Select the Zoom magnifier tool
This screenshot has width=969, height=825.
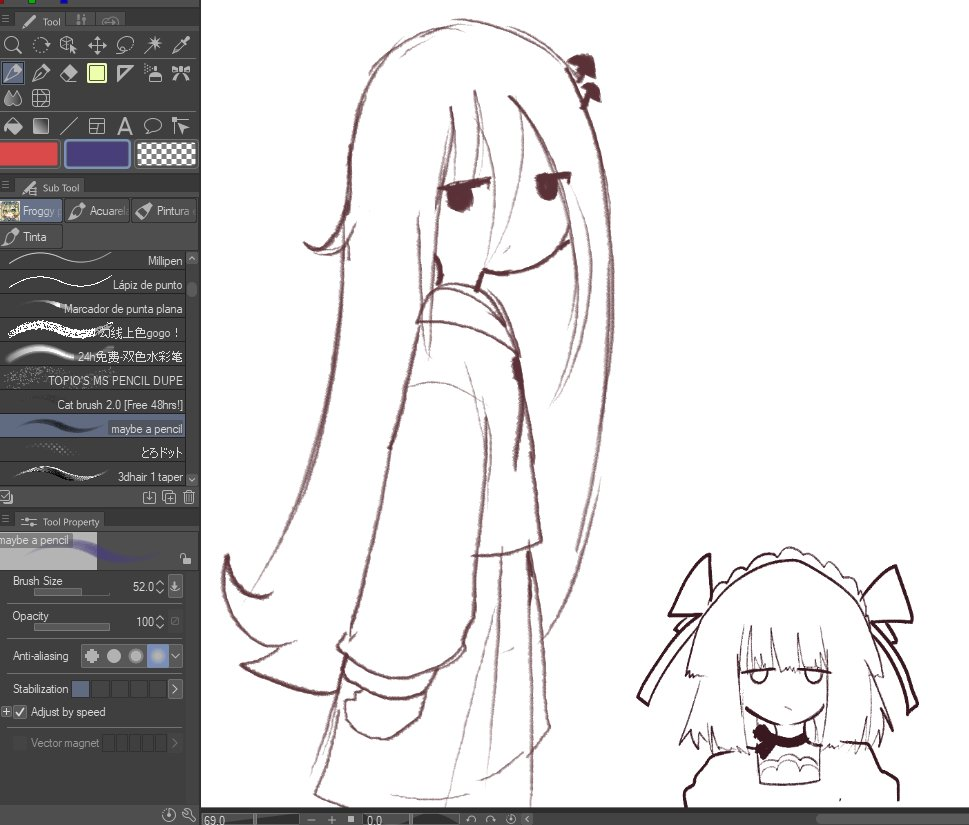[13, 44]
